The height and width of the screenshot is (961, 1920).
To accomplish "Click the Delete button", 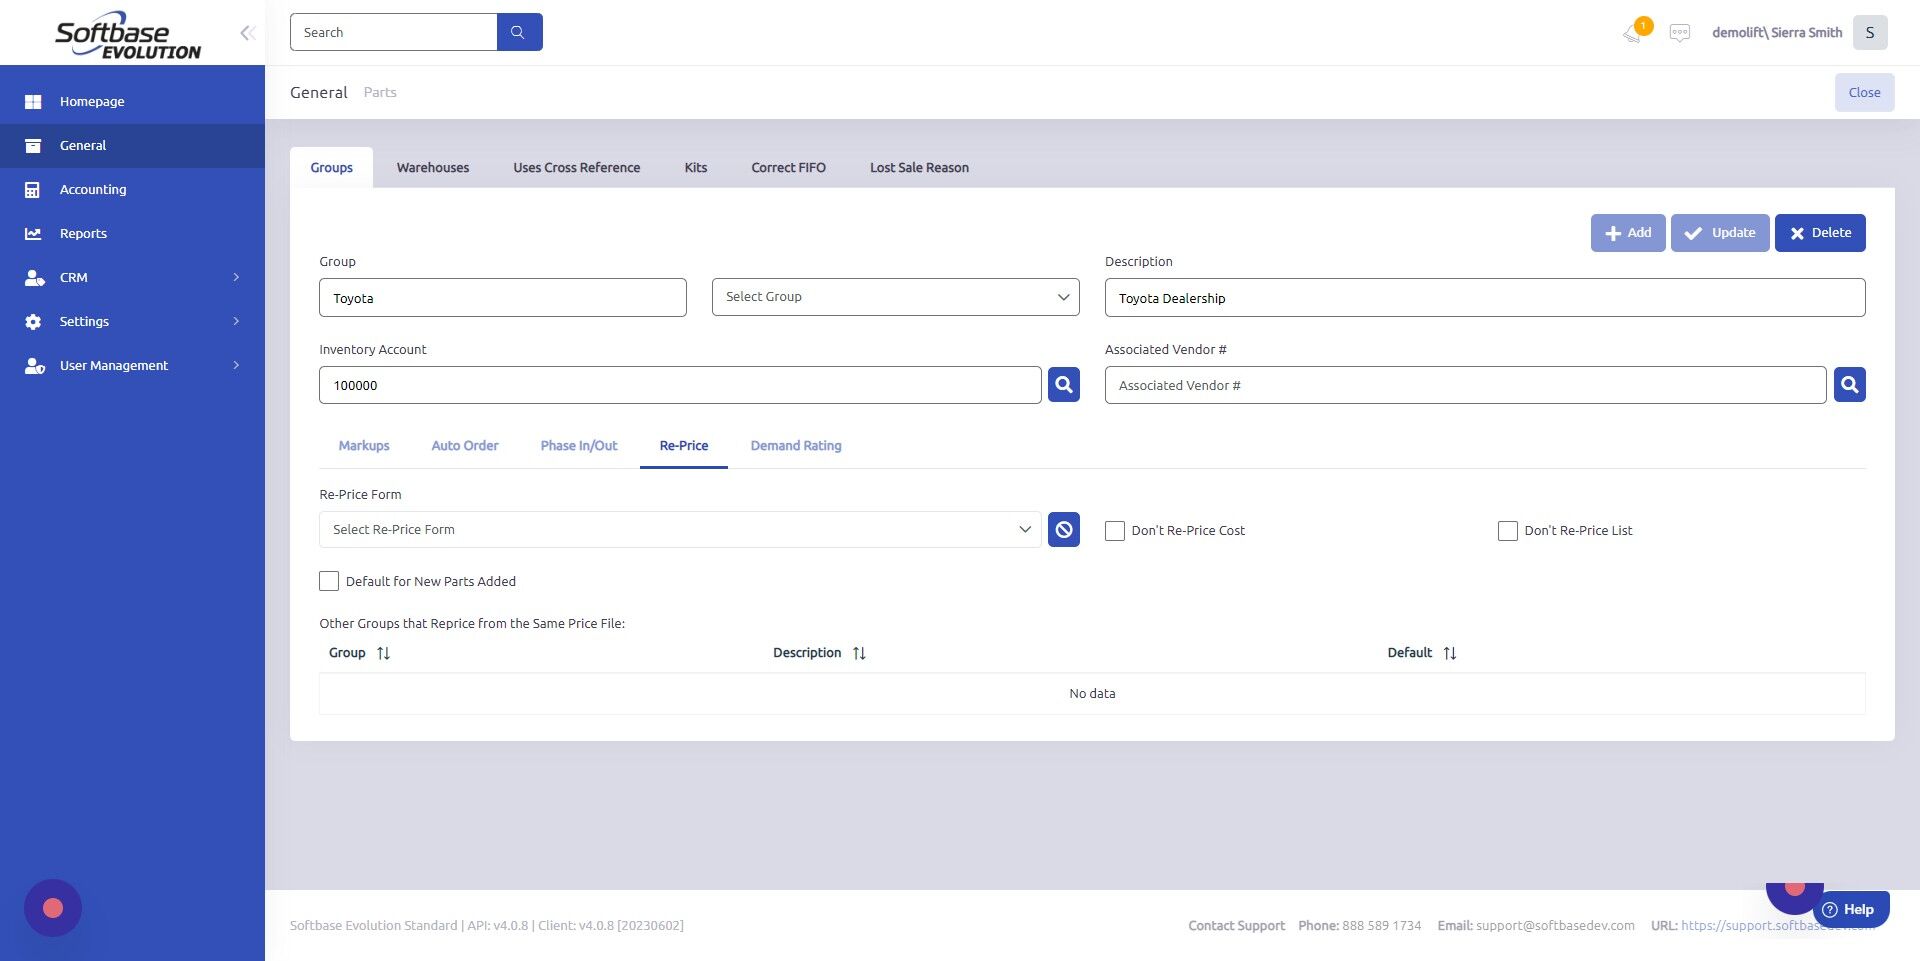I will [1820, 233].
